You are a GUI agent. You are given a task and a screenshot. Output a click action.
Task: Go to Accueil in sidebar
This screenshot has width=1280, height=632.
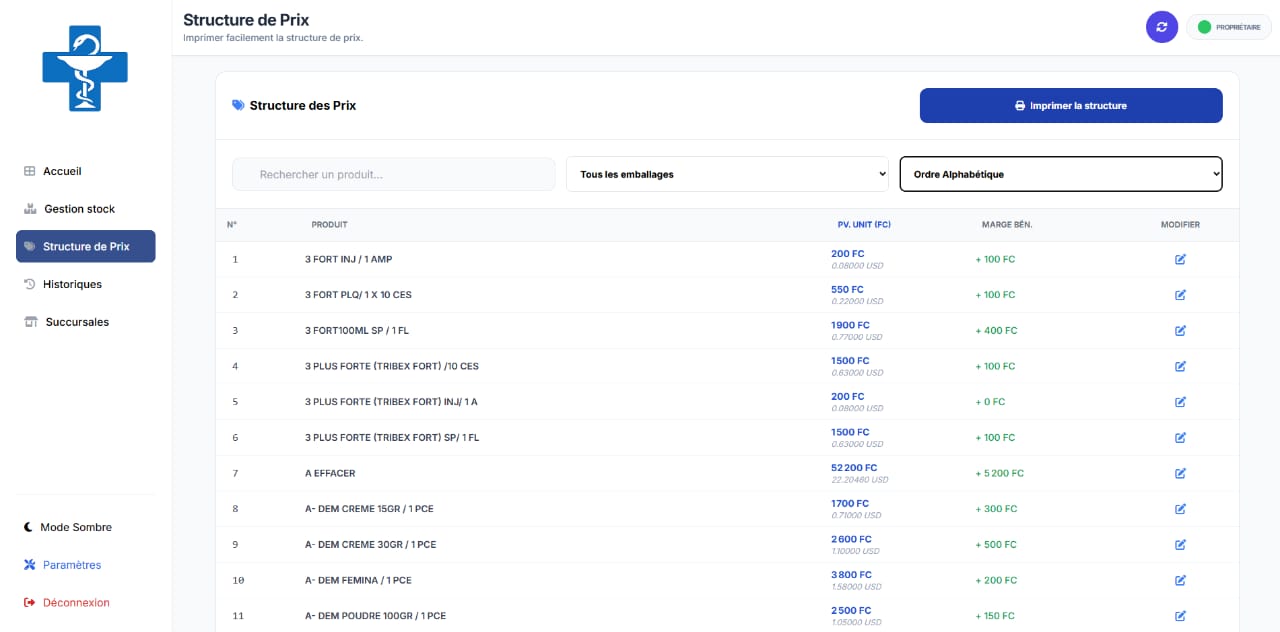85,171
